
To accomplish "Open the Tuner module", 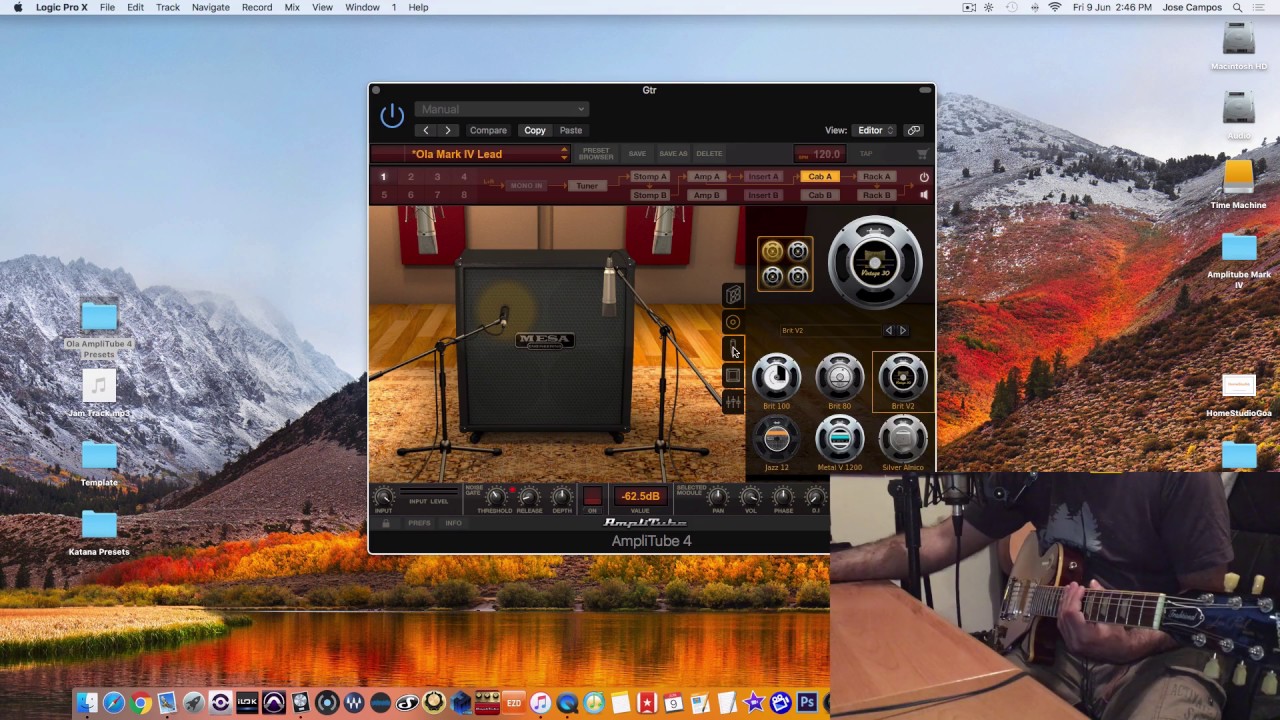I will coord(586,186).
